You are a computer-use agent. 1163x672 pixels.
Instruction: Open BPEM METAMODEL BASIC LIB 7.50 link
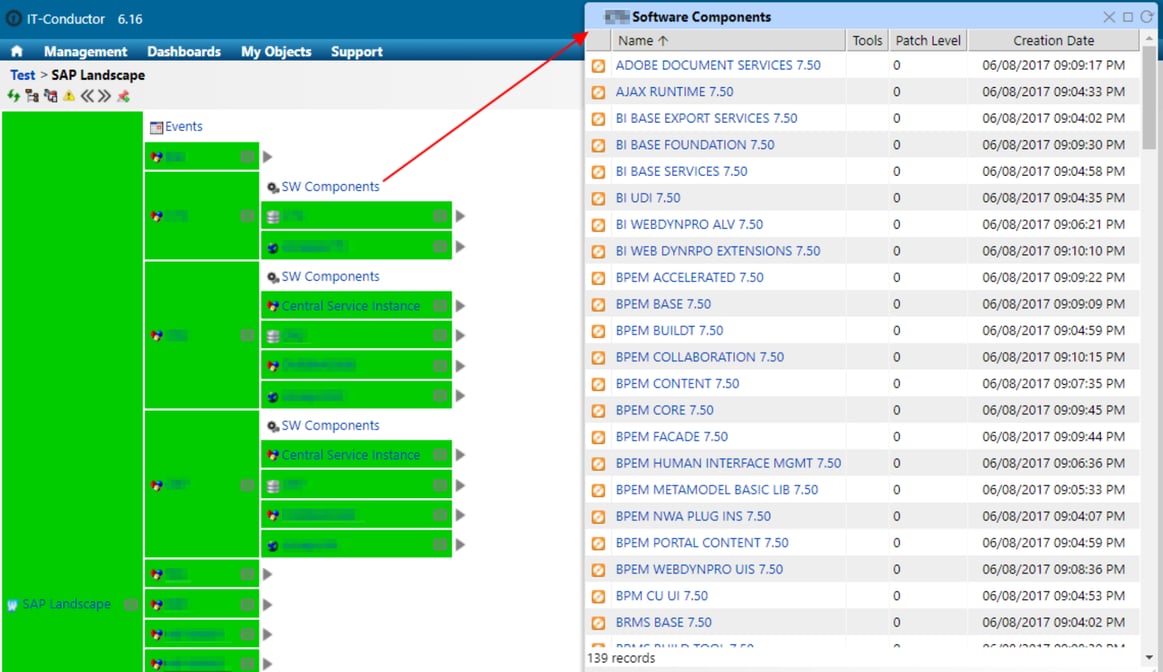point(716,490)
